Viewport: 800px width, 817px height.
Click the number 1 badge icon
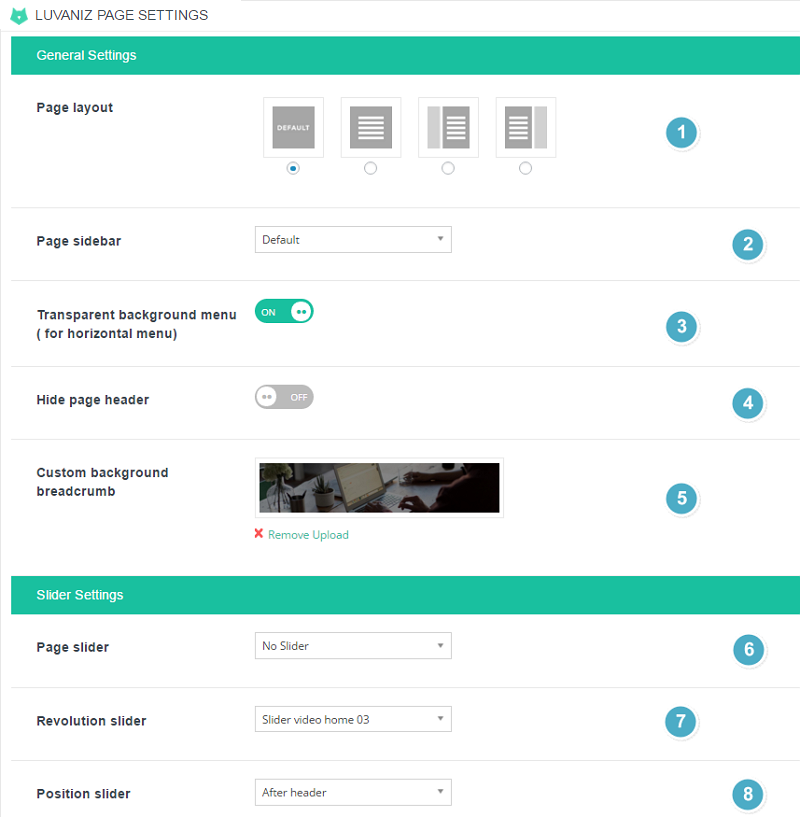681,132
